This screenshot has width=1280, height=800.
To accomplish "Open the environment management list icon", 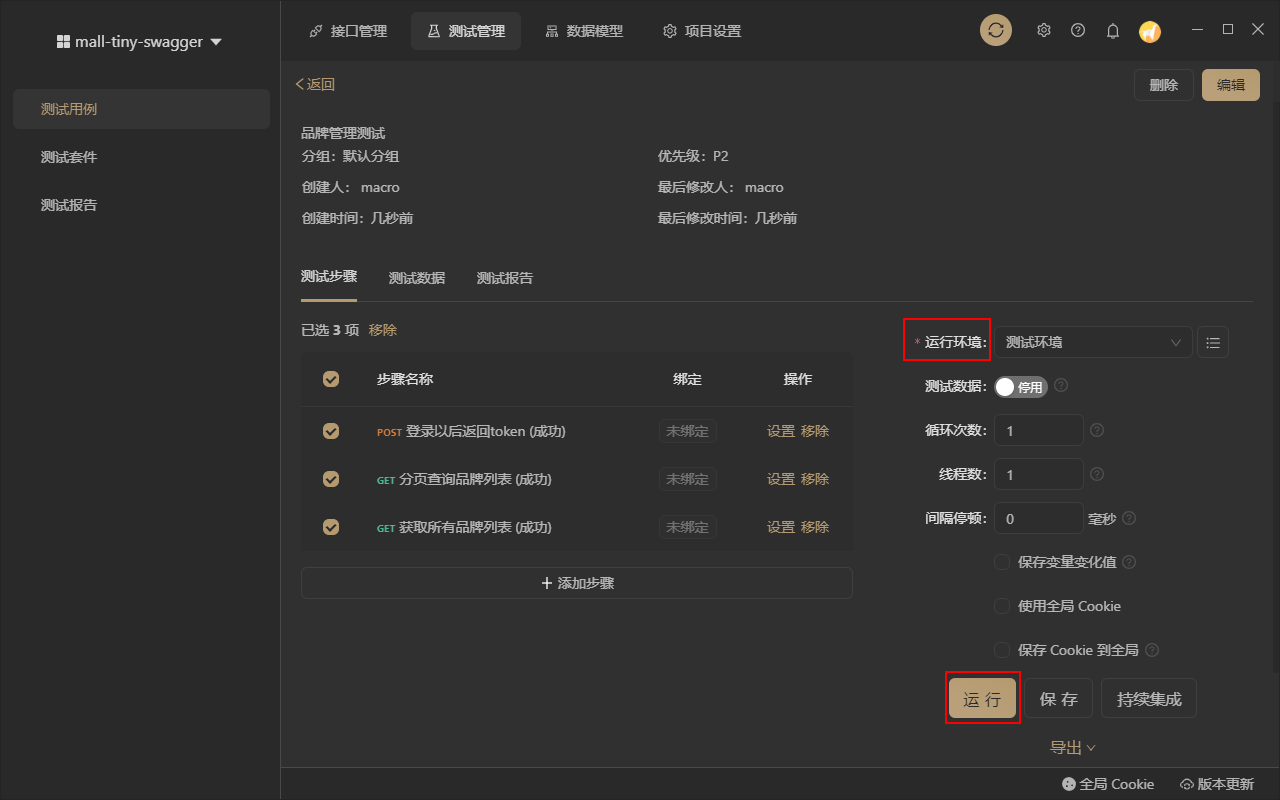I will click(x=1212, y=341).
